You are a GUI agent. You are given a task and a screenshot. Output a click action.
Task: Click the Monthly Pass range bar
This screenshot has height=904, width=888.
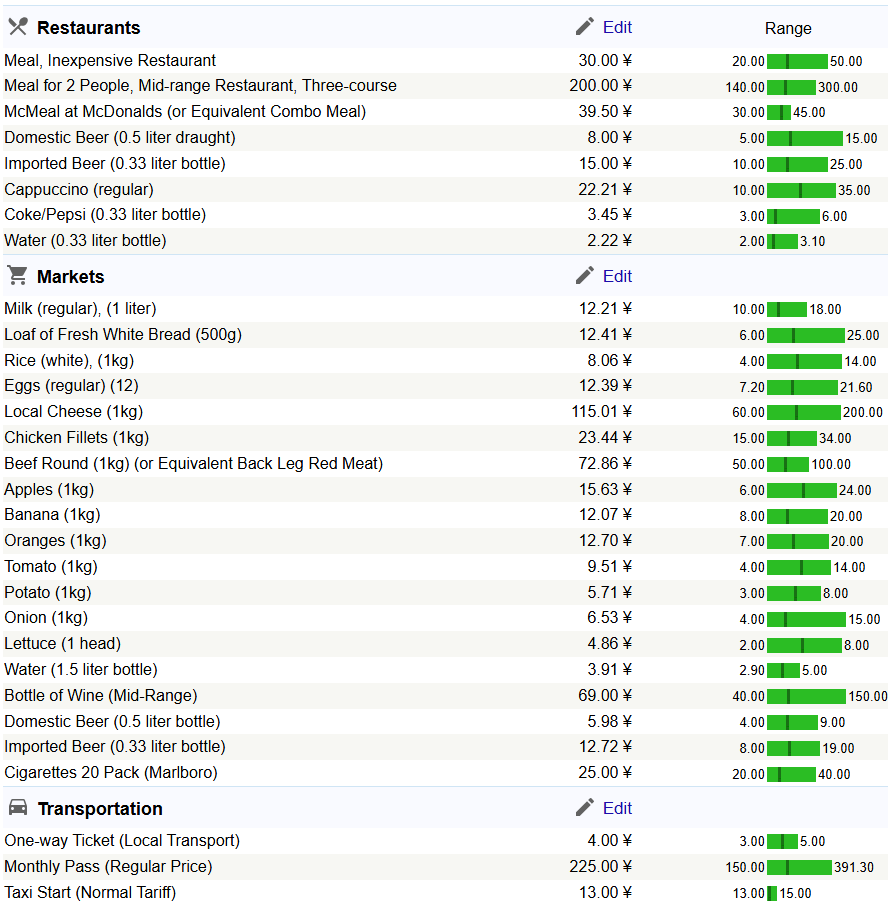(x=799, y=867)
